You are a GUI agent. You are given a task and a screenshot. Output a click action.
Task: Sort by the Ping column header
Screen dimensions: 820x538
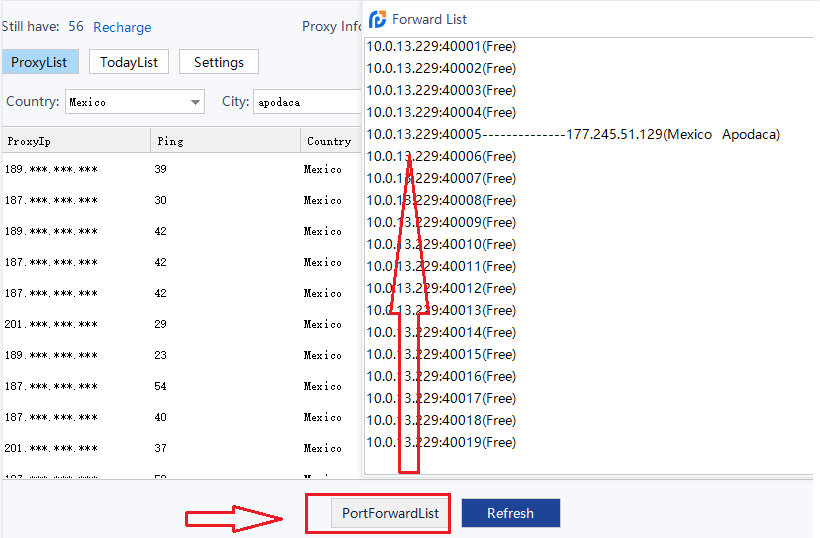(225, 141)
